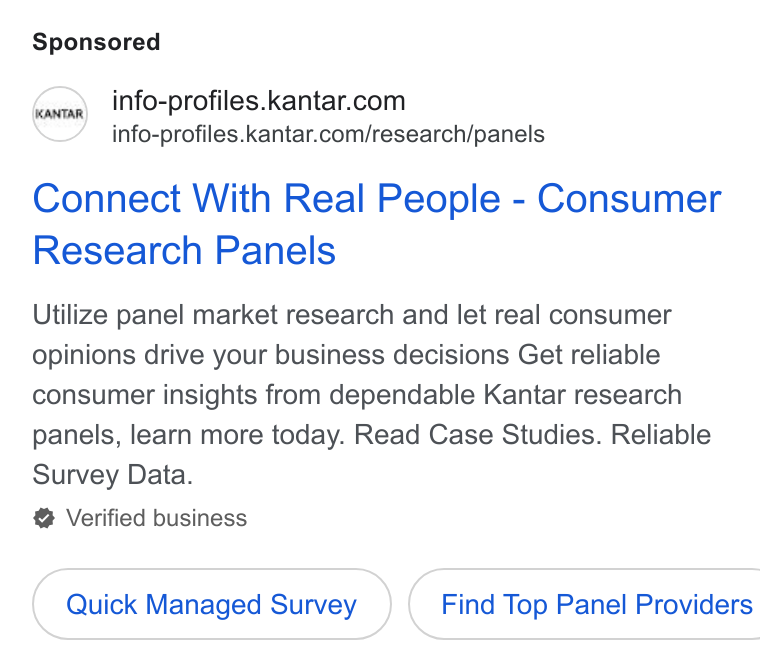Select the Quick Managed Survey chip

(212, 604)
